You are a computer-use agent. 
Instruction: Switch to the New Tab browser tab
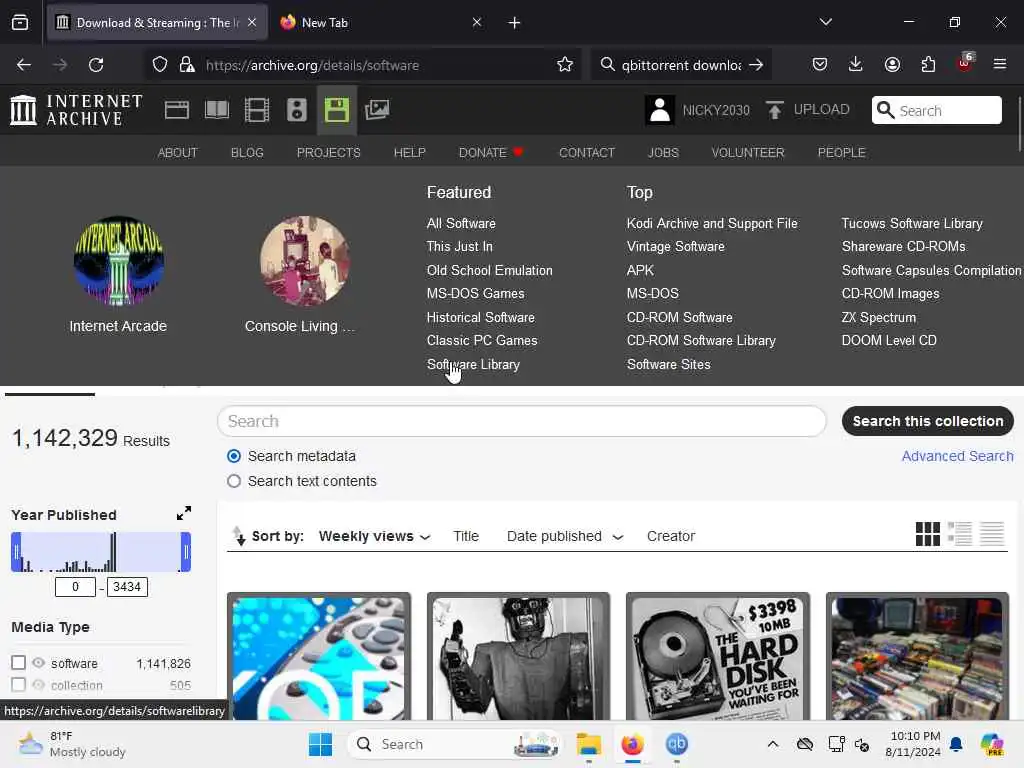point(381,23)
